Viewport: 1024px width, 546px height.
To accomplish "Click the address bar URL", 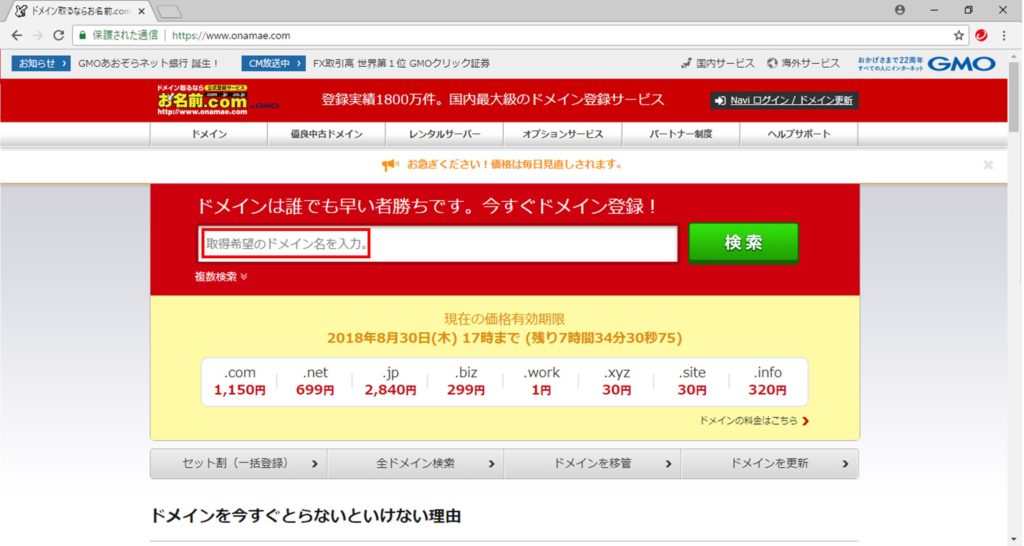I will coord(231,35).
